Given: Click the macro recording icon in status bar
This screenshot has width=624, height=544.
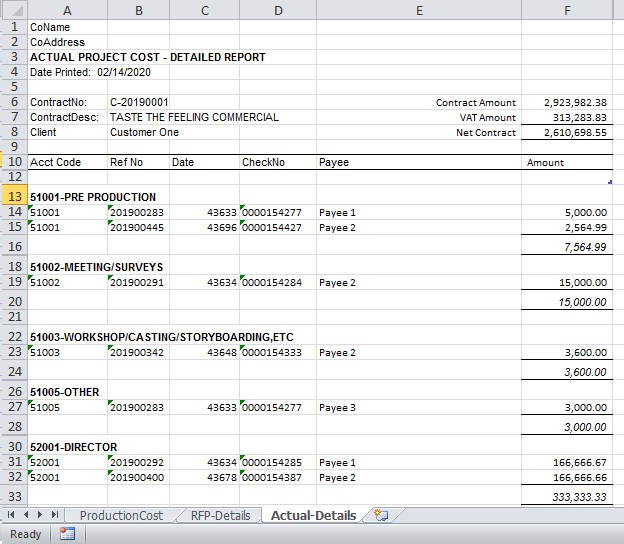Looking at the screenshot, I should pyautogui.click(x=68, y=534).
